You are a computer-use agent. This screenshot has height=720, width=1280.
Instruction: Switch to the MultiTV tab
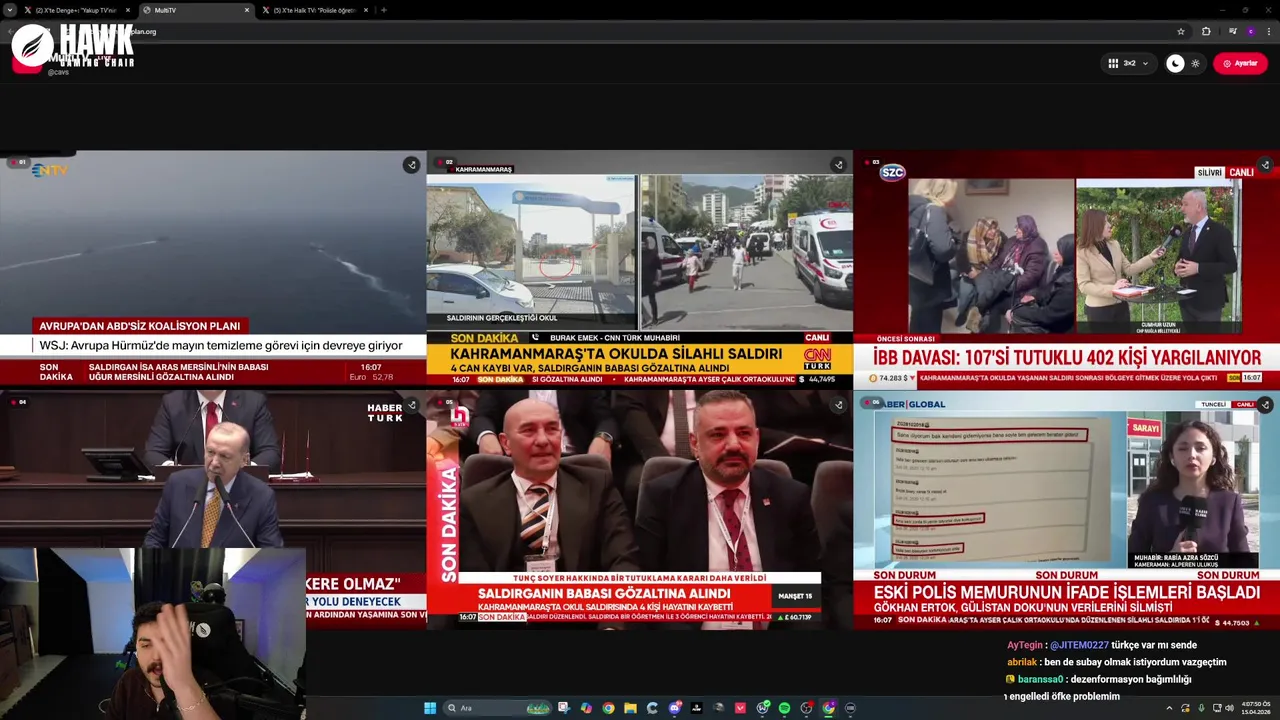(x=196, y=10)
